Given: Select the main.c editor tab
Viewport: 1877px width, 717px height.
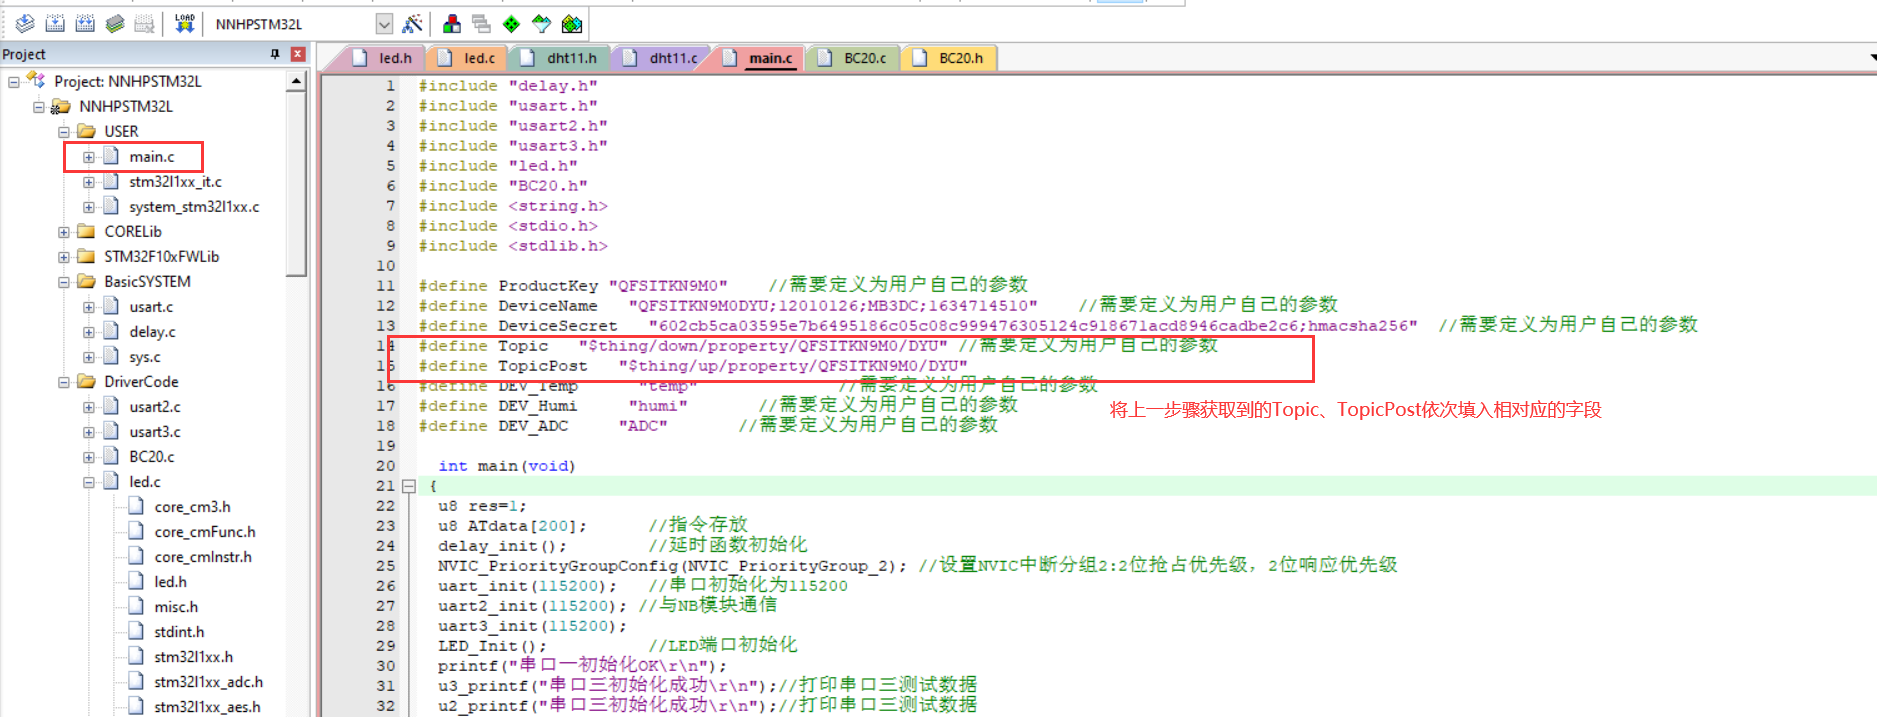Looking at the screenshot, I should (759, 58).
